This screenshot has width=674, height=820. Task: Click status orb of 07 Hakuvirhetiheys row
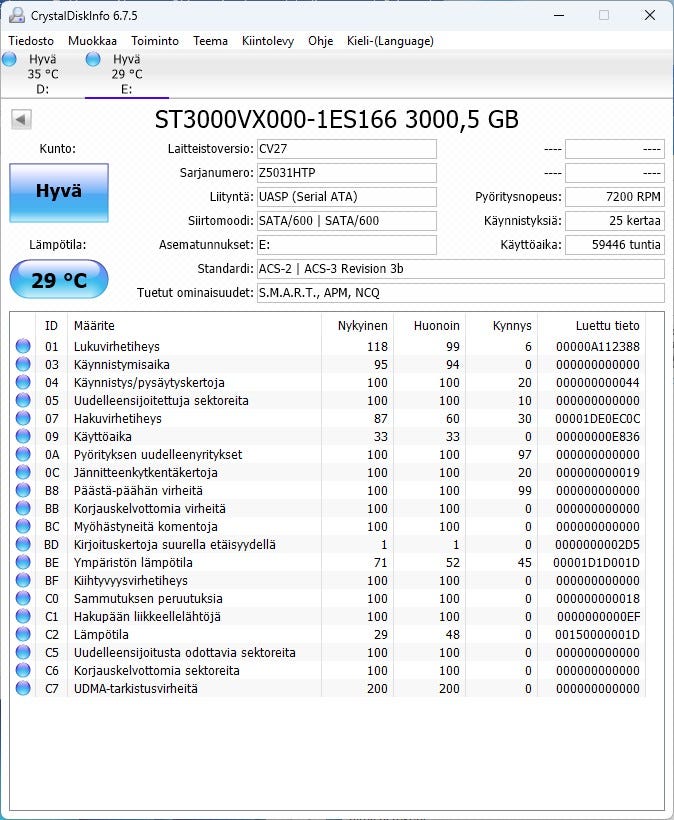23,418
